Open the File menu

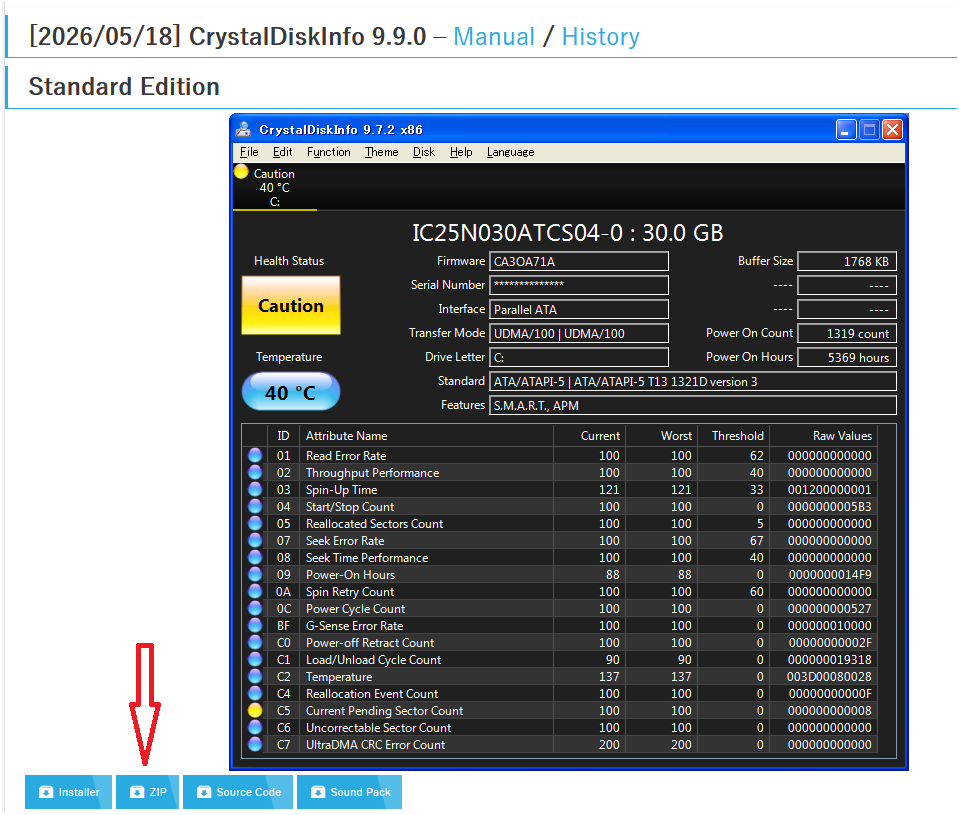pyautogui.click(x=249, y=152)
